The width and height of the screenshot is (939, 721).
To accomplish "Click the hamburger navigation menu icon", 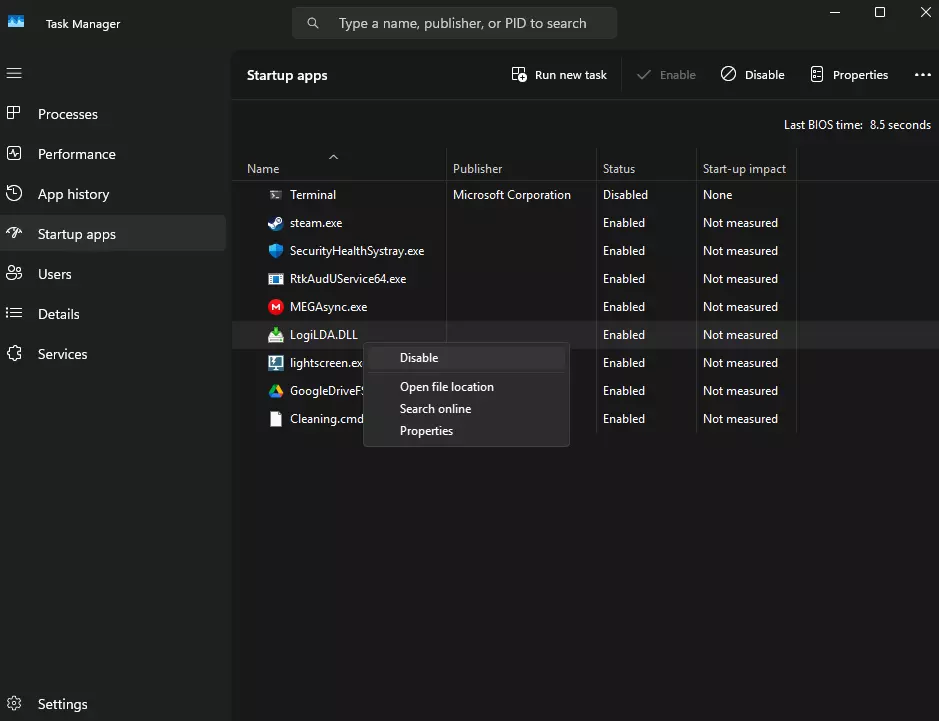I will [14, 73].
